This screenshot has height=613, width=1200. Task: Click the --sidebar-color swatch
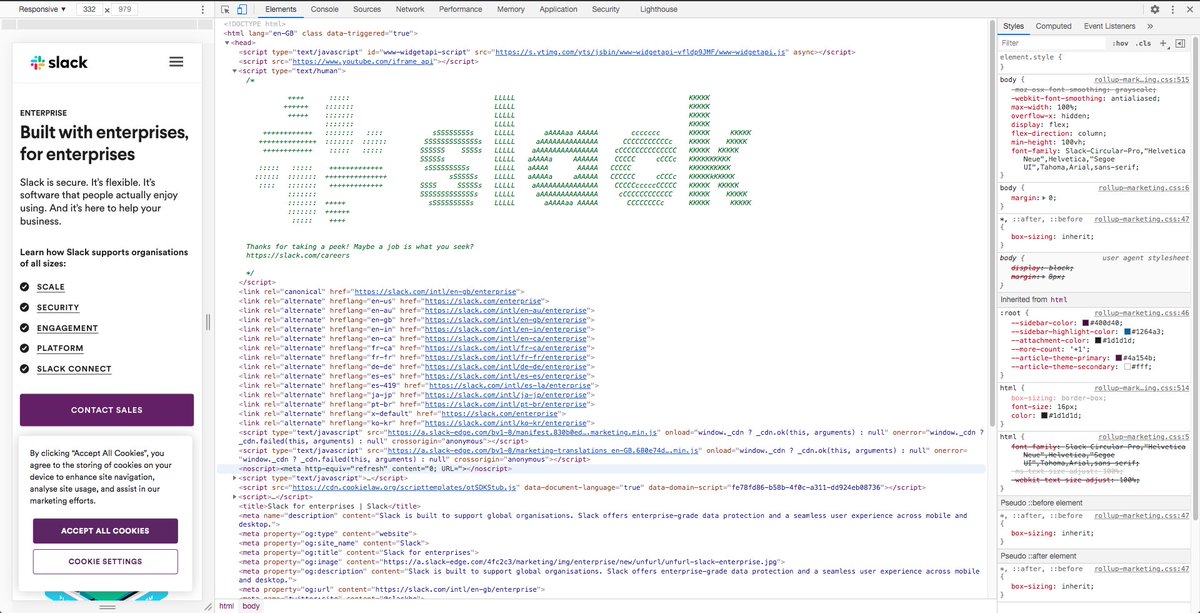[x=1086, y=323]
